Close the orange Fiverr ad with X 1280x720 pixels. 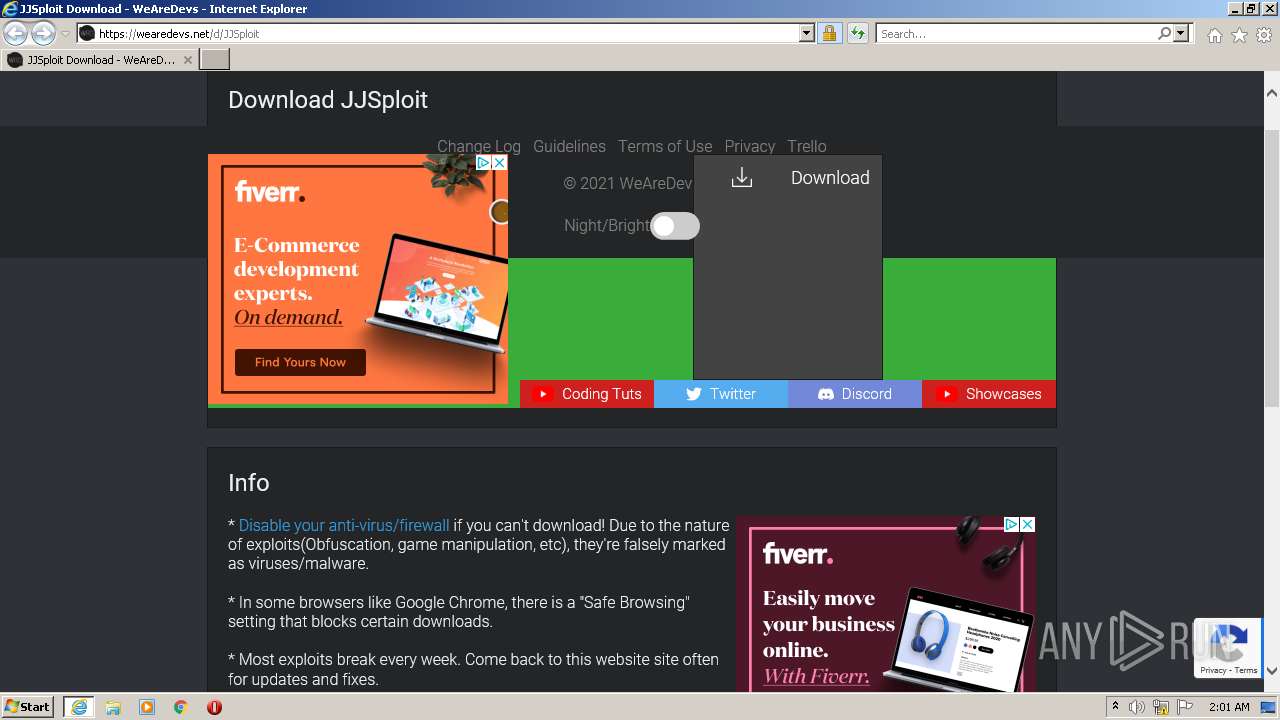[x=500, y=162]
